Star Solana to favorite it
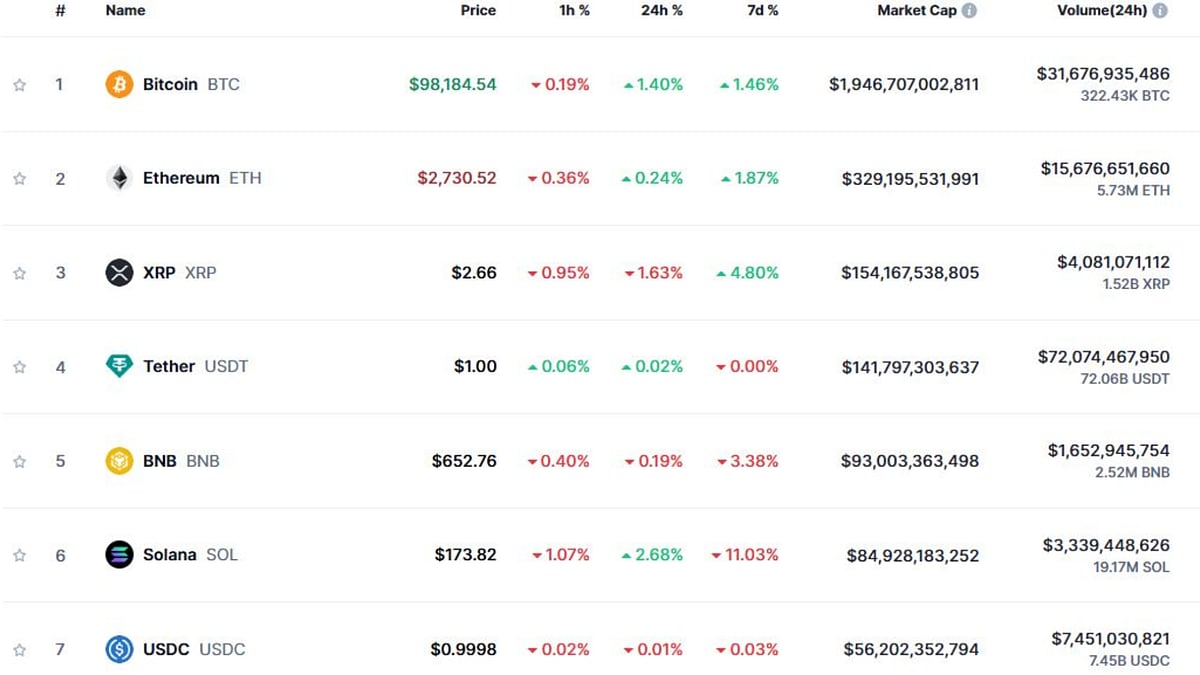Image resolution: width=1200 pixels, height=675 pixels. pyautogui.click(x=18, y=554)
